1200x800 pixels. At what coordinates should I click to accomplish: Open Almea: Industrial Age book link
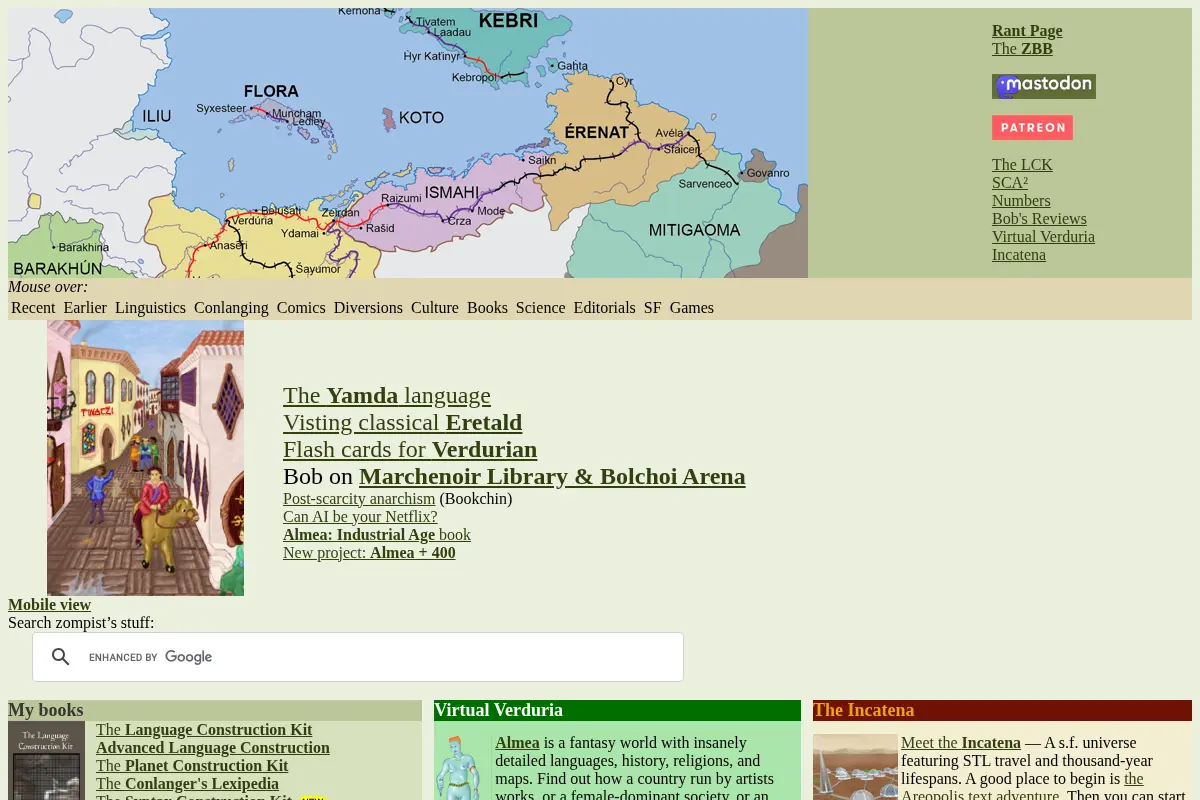pos(377,535)
